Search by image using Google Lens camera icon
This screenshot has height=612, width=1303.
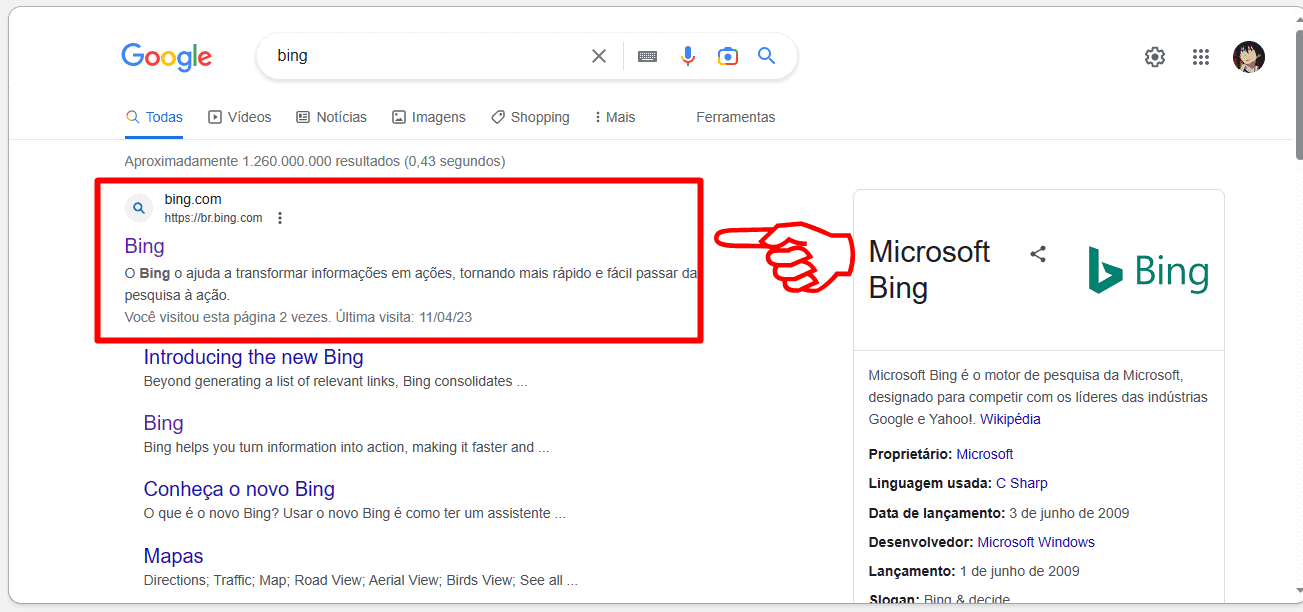(x=727, y=56)
